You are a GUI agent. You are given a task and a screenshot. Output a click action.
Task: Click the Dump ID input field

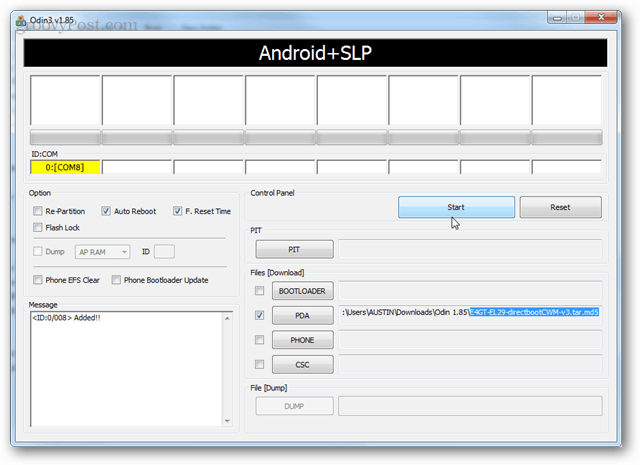[x=164, y=251]
